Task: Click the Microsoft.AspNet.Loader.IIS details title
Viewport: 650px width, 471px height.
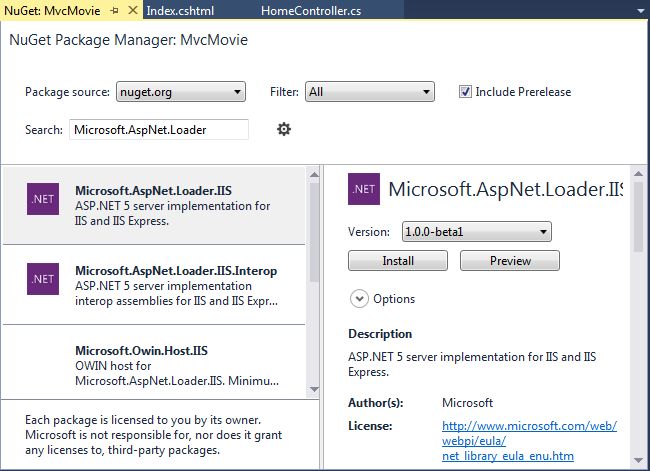Action: coord(505,189)
